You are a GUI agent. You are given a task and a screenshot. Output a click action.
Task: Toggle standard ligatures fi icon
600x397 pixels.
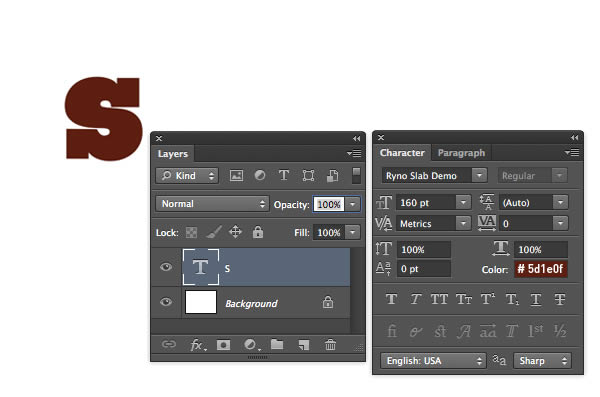pos(392,330)
